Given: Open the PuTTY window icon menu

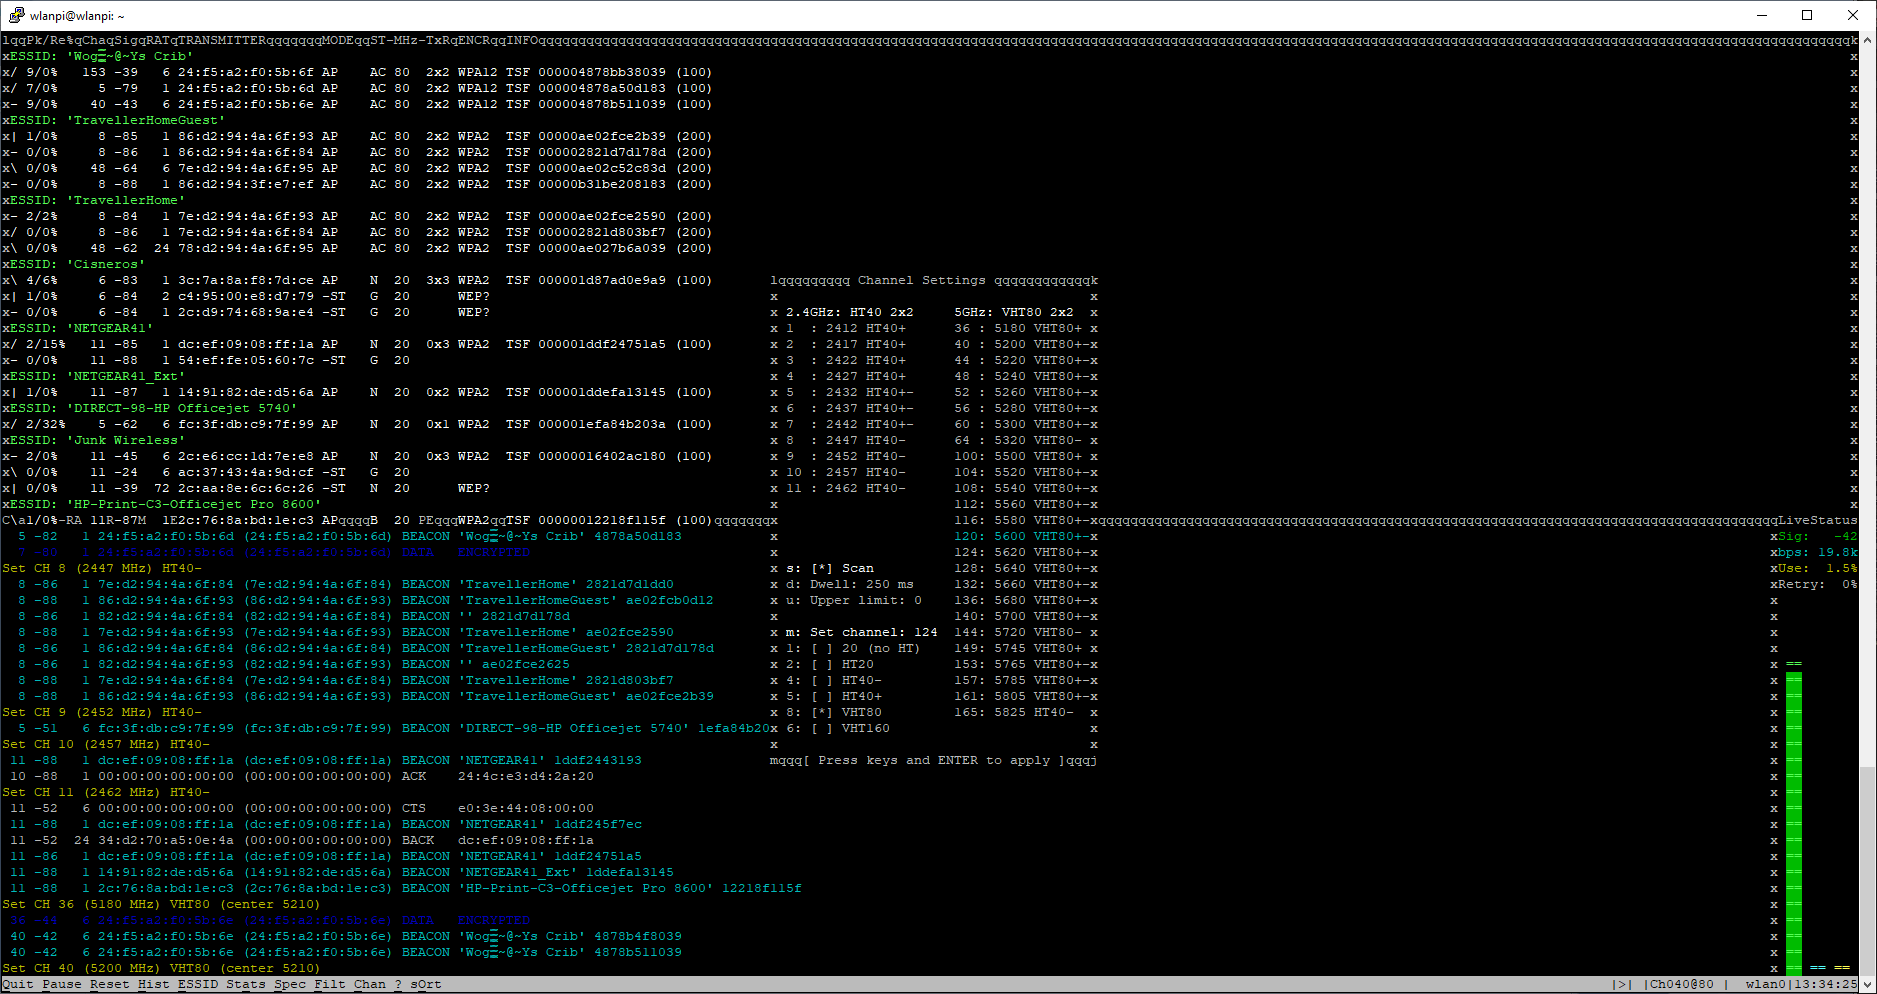Looking at the screenshot, I should [x=16, y=15].
